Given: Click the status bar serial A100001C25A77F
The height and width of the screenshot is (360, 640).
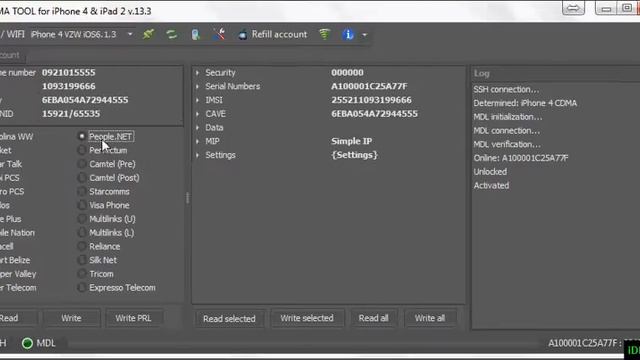Looking at the screenshot, I should point(584,343).
